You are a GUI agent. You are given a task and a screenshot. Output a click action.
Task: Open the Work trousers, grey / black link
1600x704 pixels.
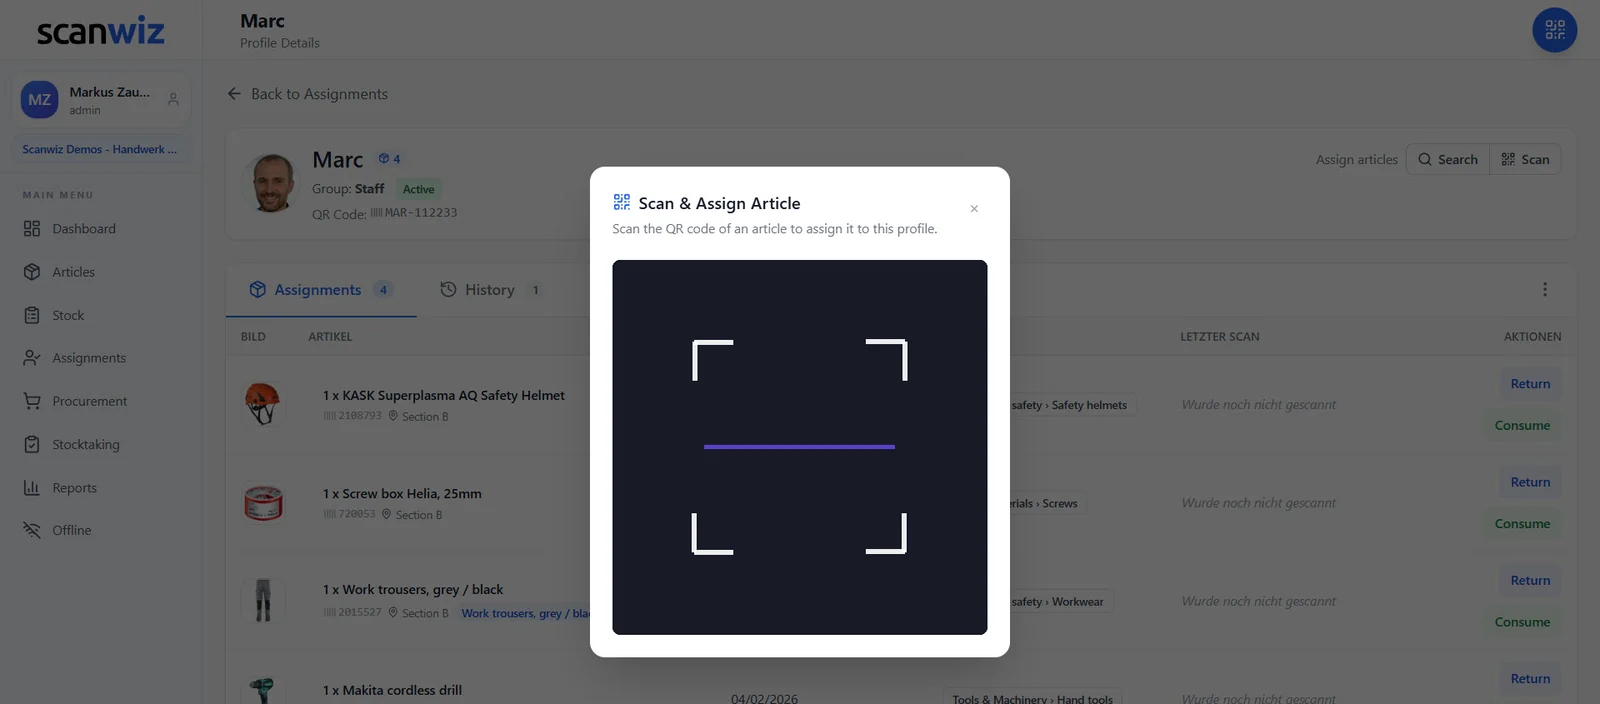pos(525,613)
